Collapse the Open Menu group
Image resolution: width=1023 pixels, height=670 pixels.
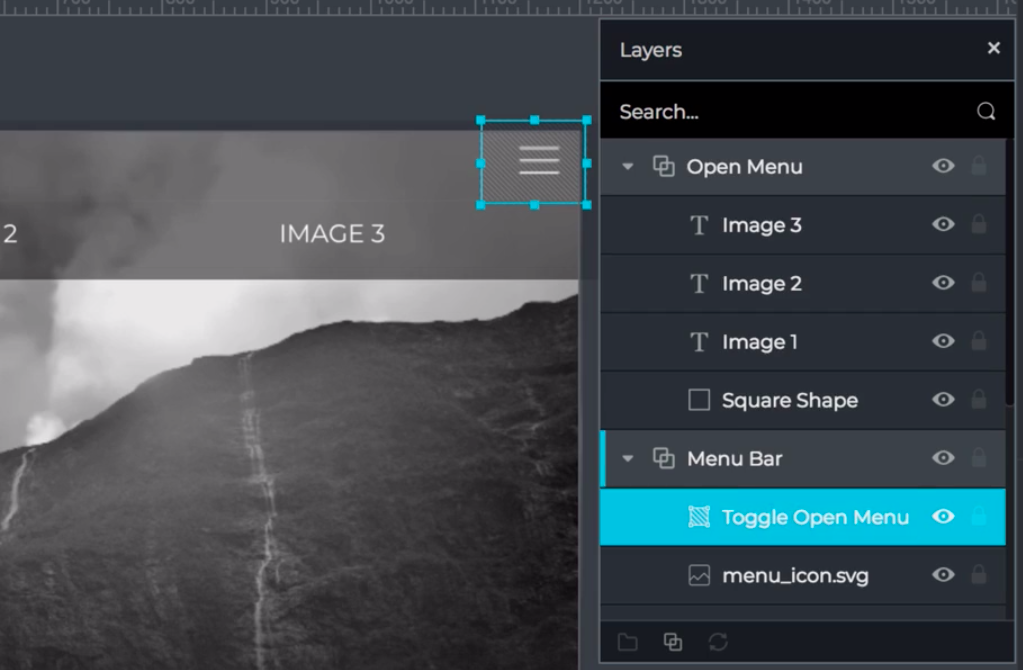[627, 166]
